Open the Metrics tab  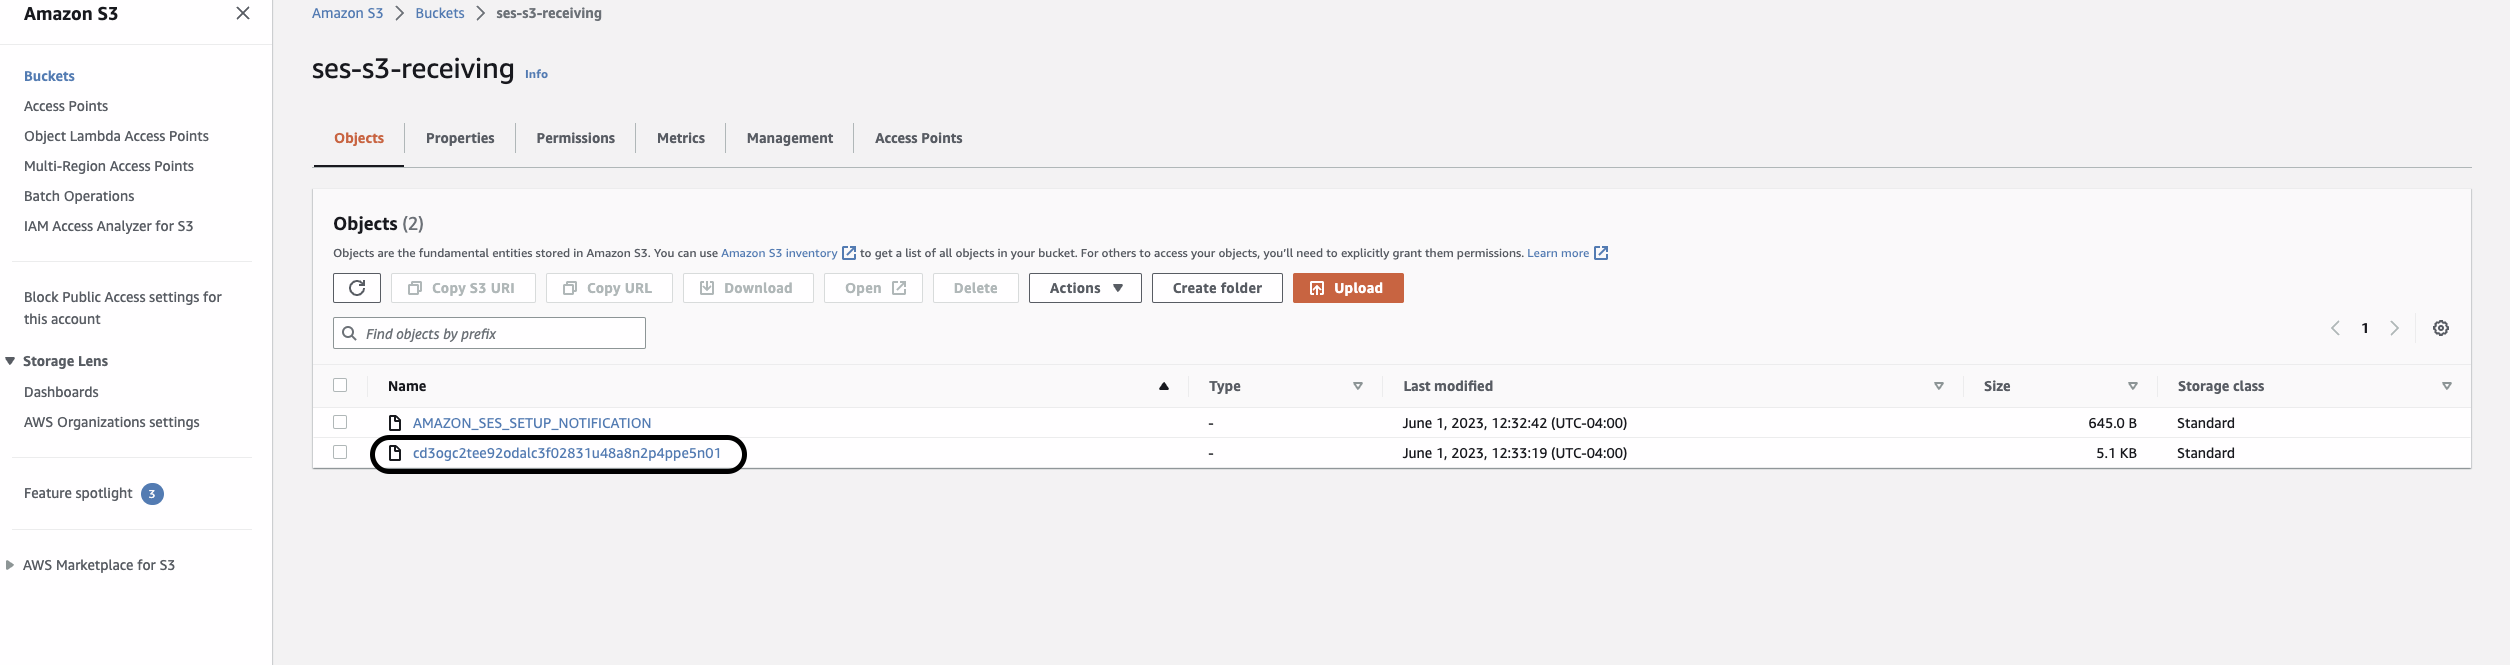tap(681, 138)
